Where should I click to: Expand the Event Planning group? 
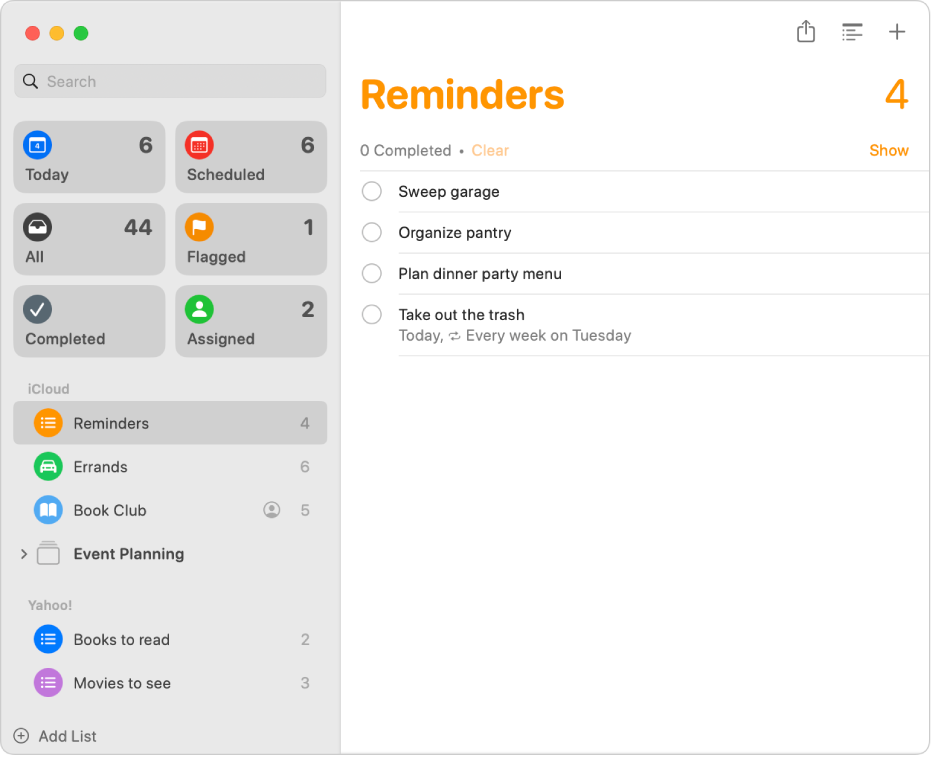point(24,554)
